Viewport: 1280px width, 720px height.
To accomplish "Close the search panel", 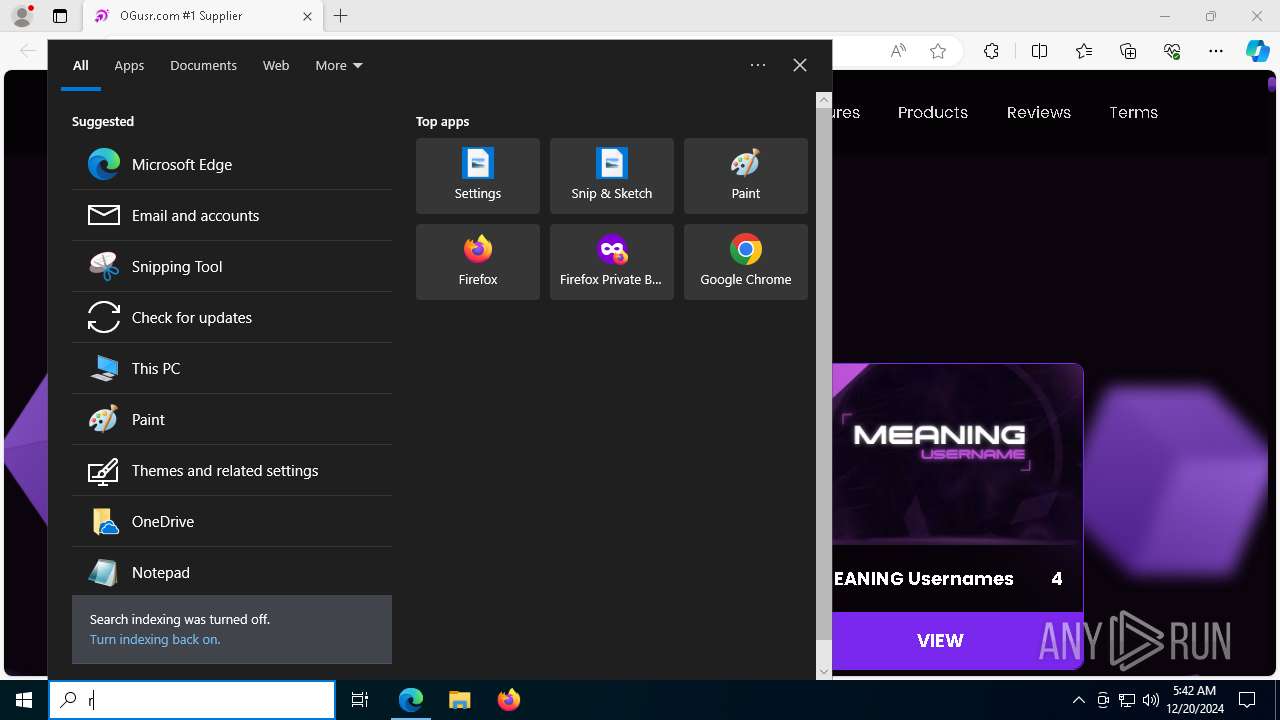I will 800,65.
